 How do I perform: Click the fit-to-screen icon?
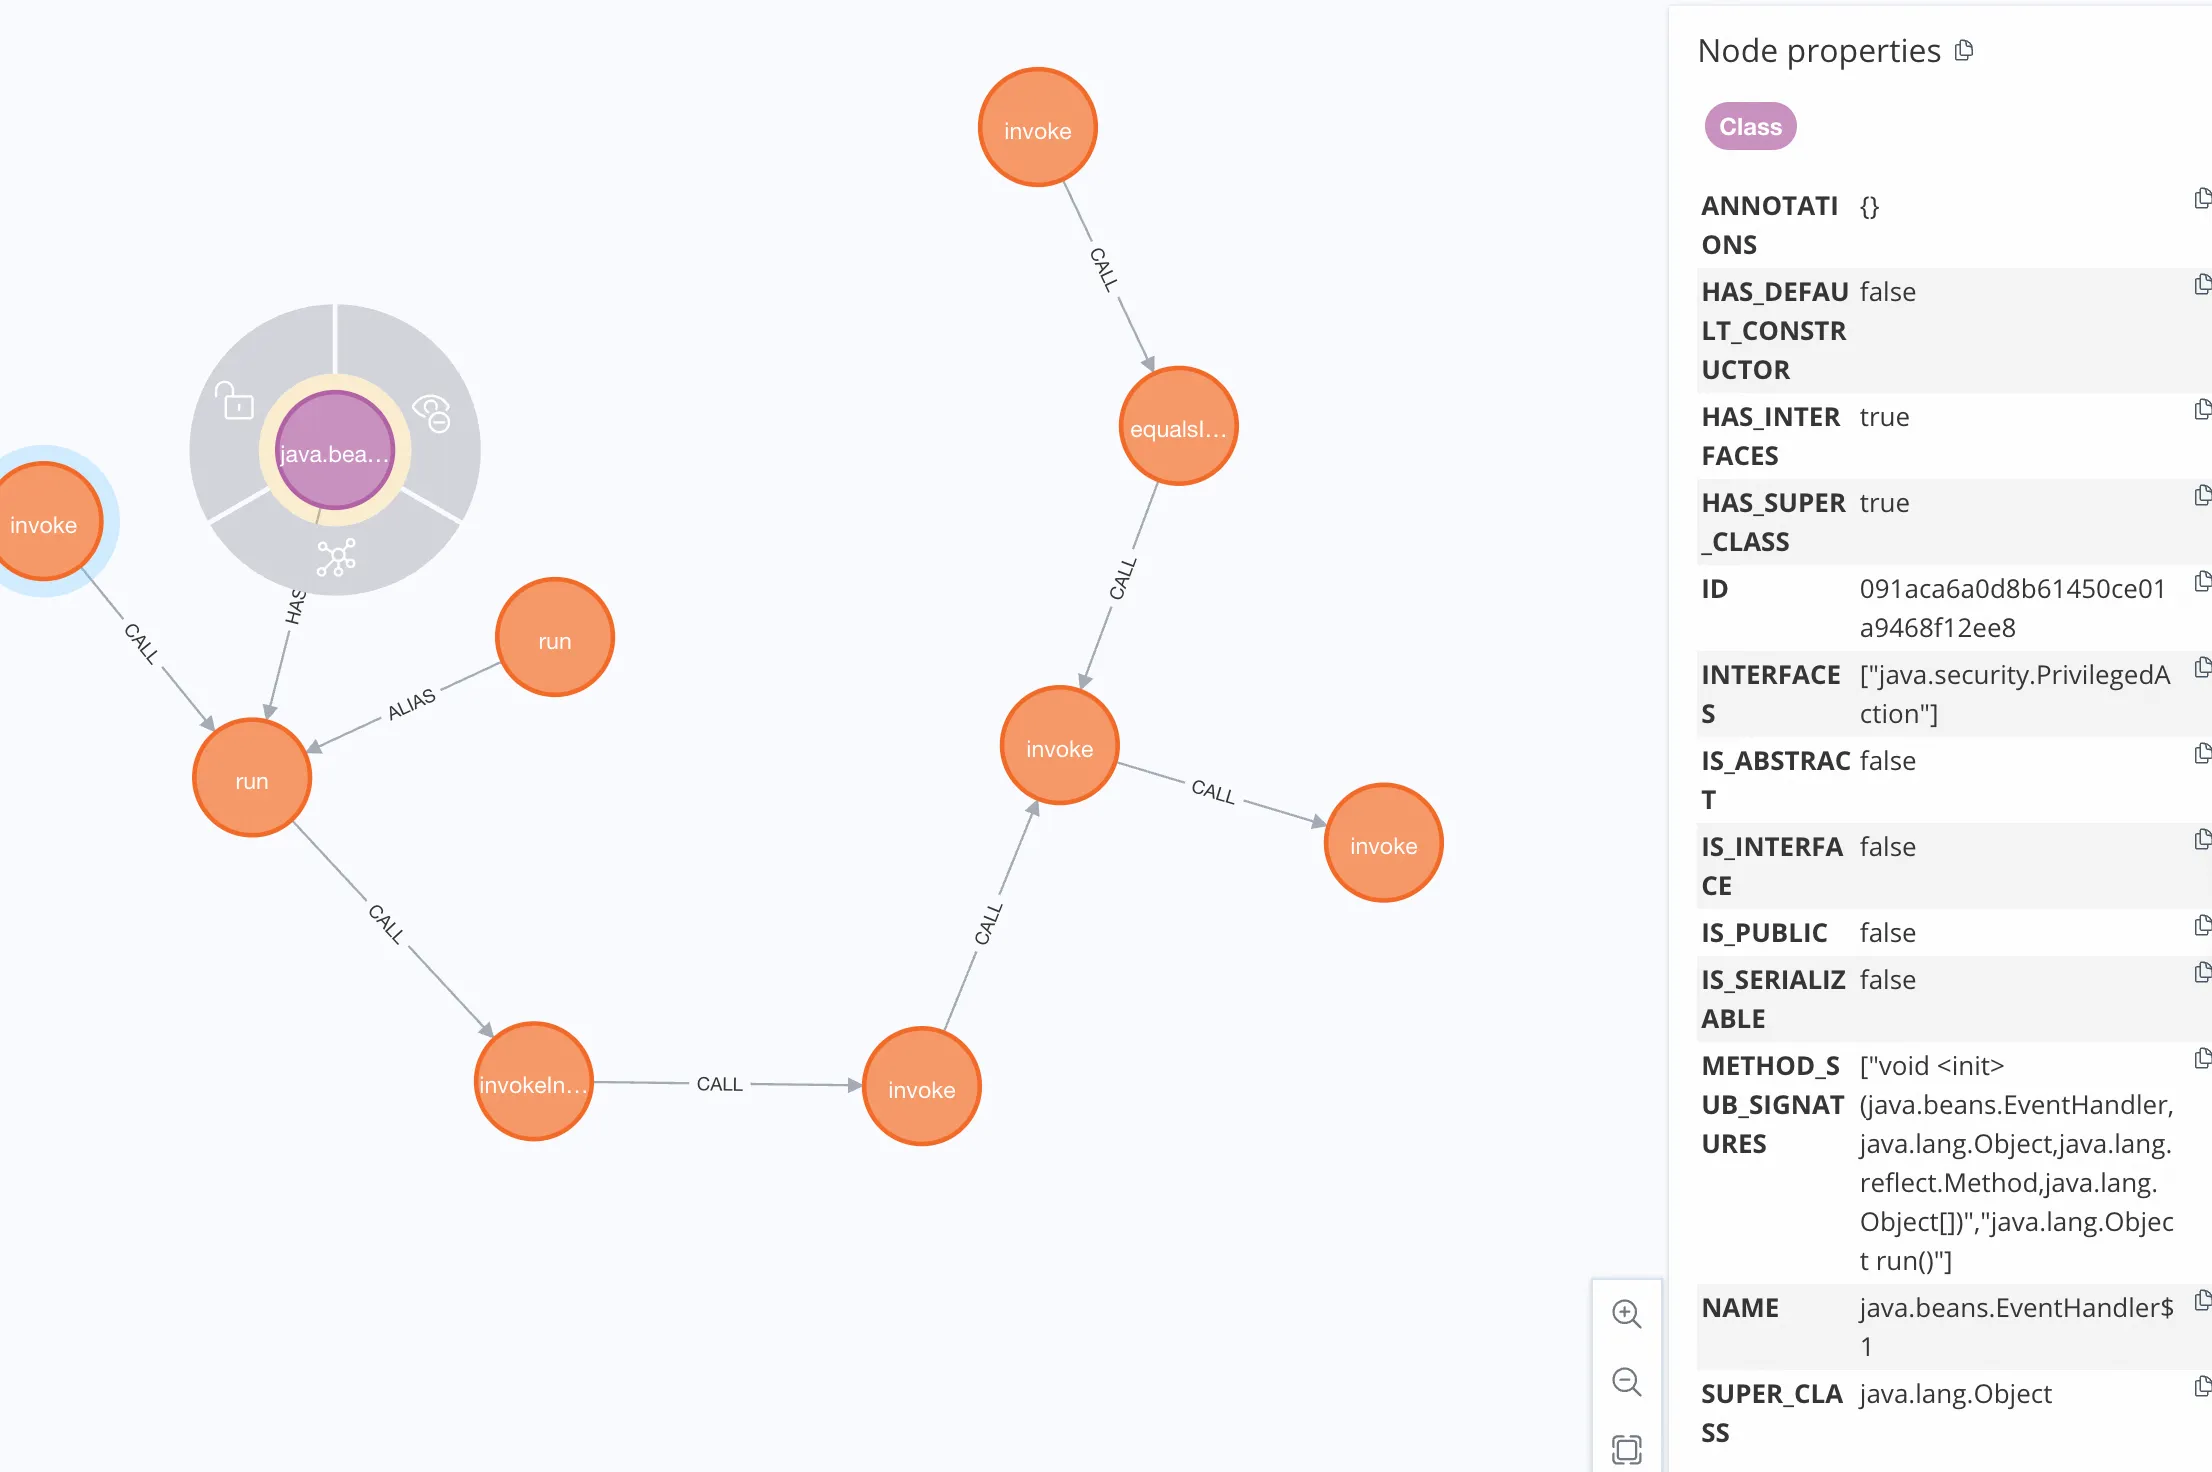[x=1626, y=1449]
